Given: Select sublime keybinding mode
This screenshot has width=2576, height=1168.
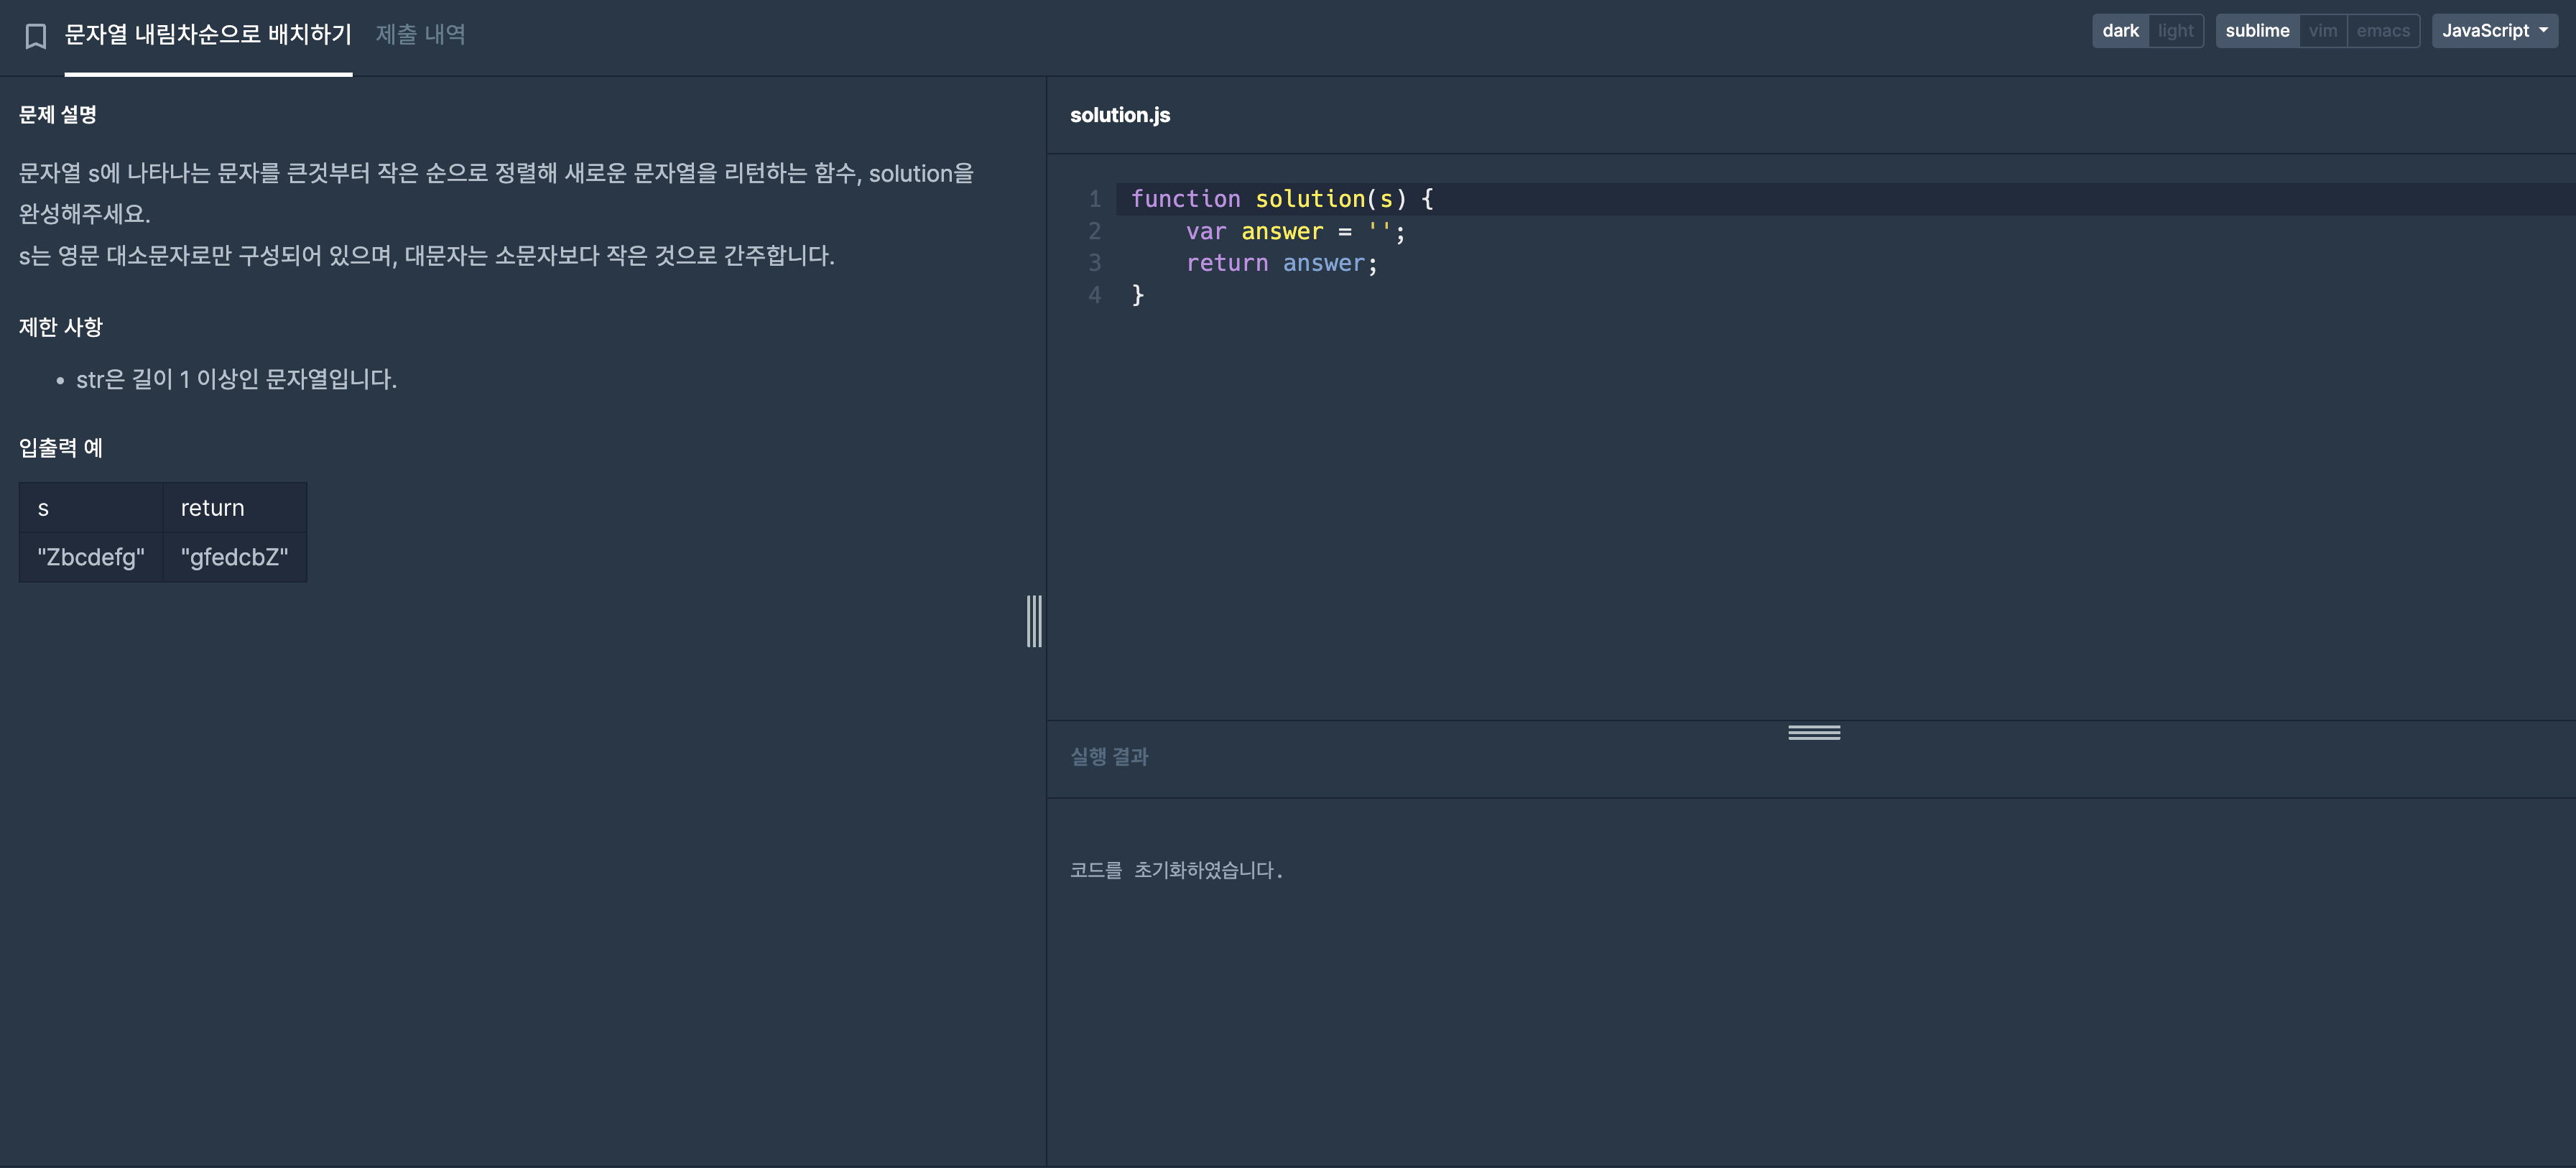Looking at the screenshot, I should point(2256,31).
